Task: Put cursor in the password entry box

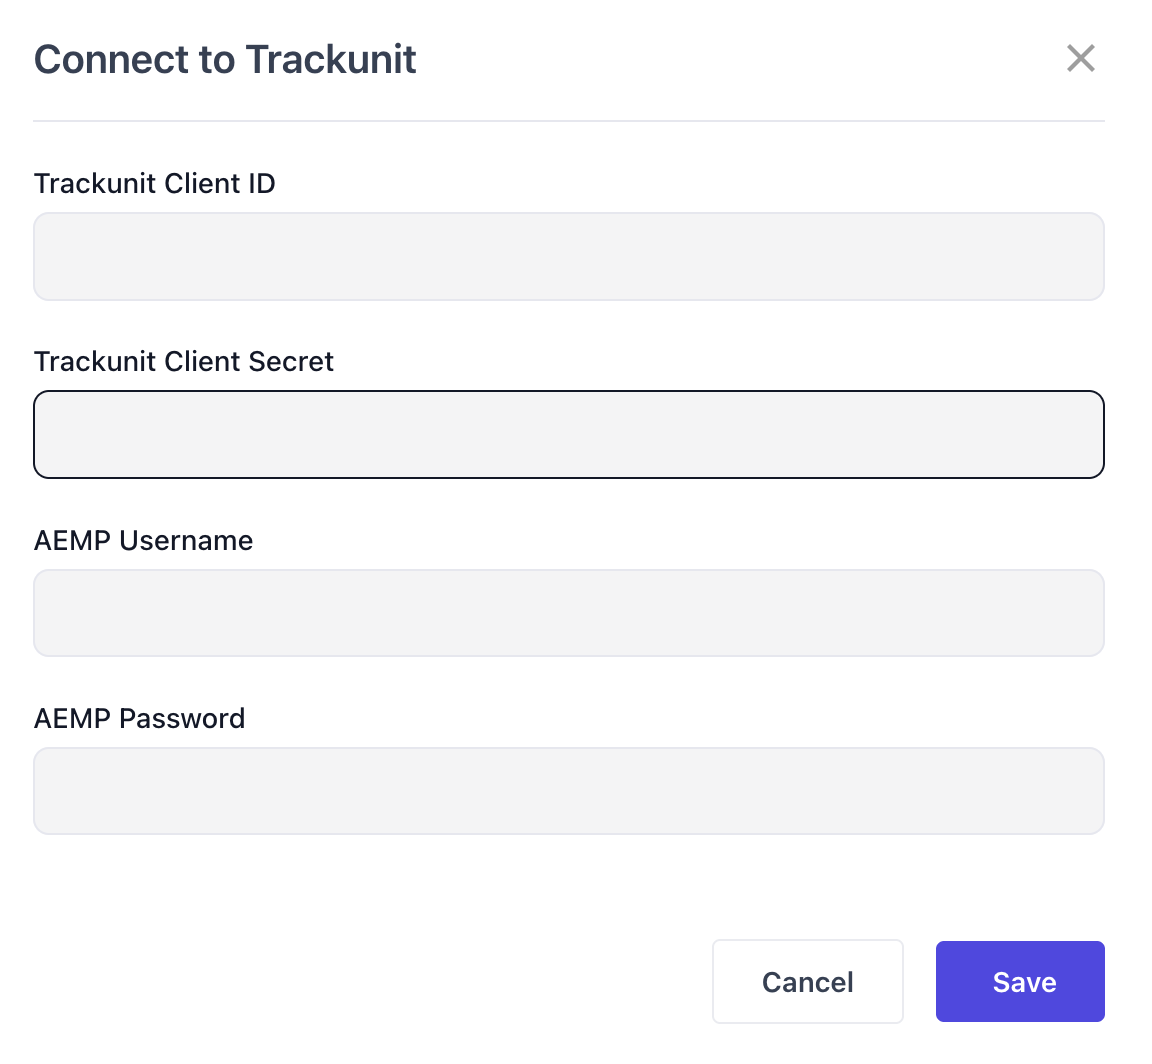Action: click(568, 791)
